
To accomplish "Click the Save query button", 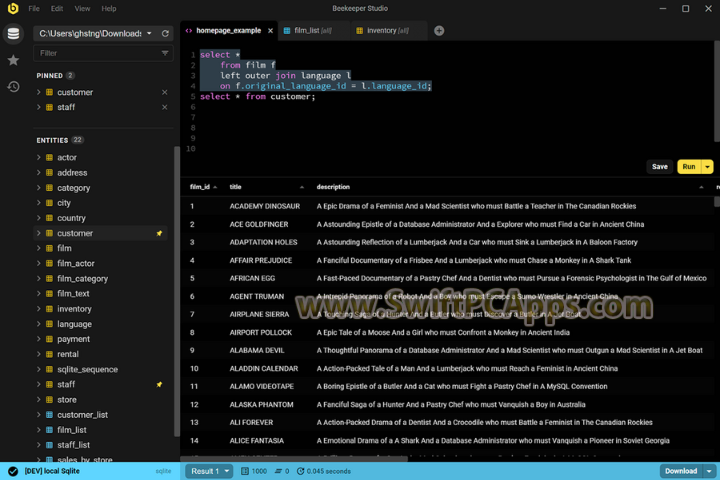I will pyautogui.click(x=660, y=167).
